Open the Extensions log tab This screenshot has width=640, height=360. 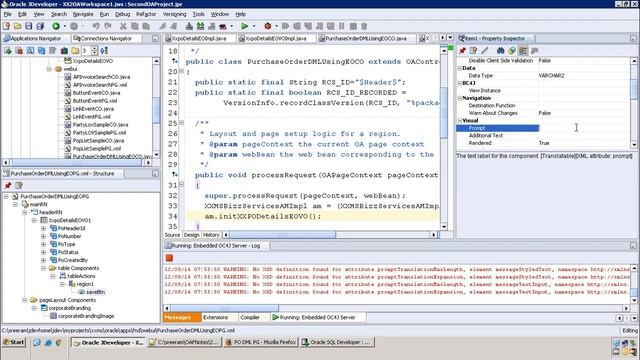(216, 317)
